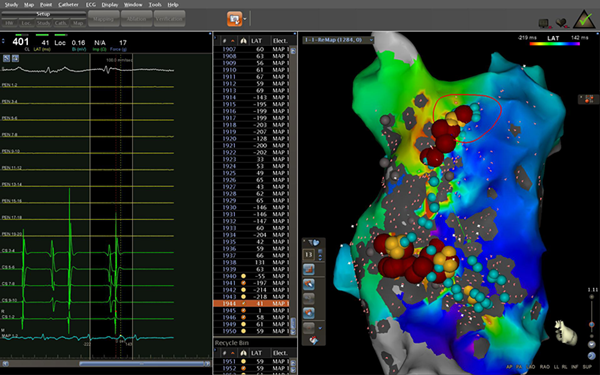Click the orange staircase icon in map toolbar

(x=308, y=269)
